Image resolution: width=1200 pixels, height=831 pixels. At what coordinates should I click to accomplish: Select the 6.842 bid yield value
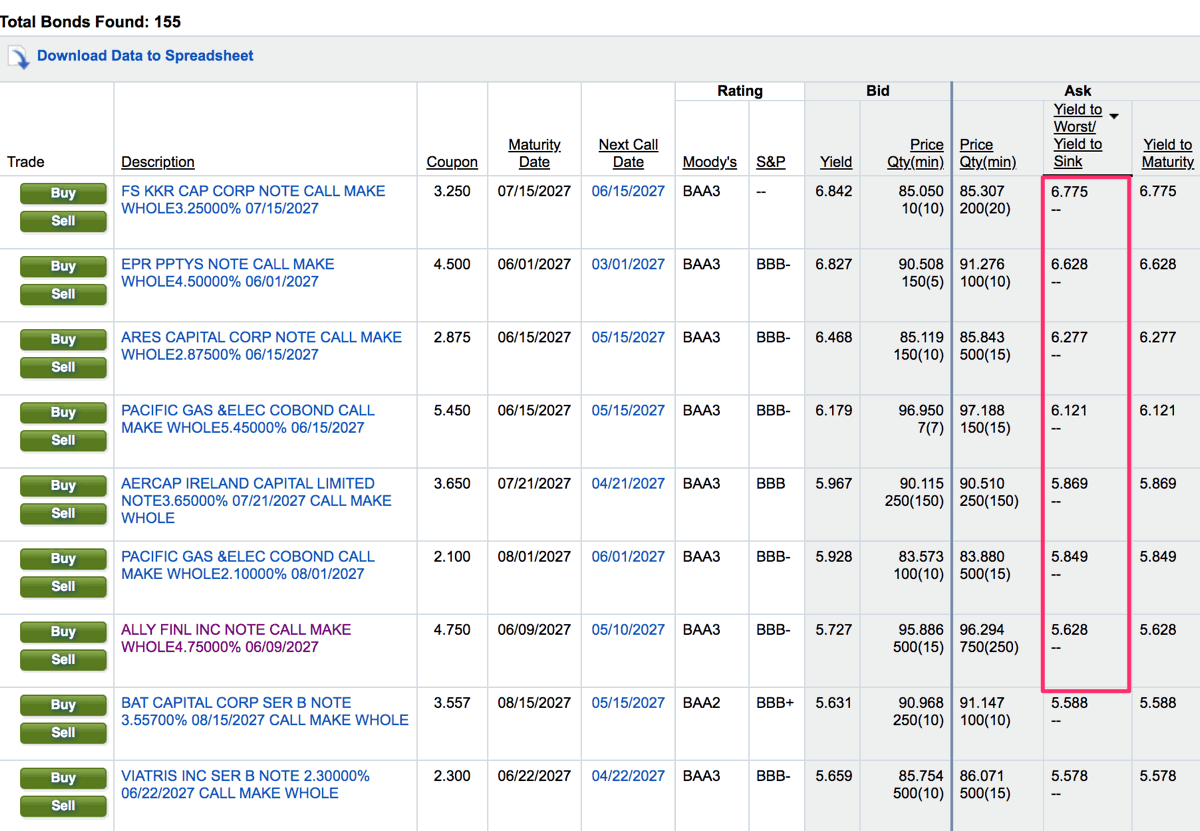tap(834, 191)
